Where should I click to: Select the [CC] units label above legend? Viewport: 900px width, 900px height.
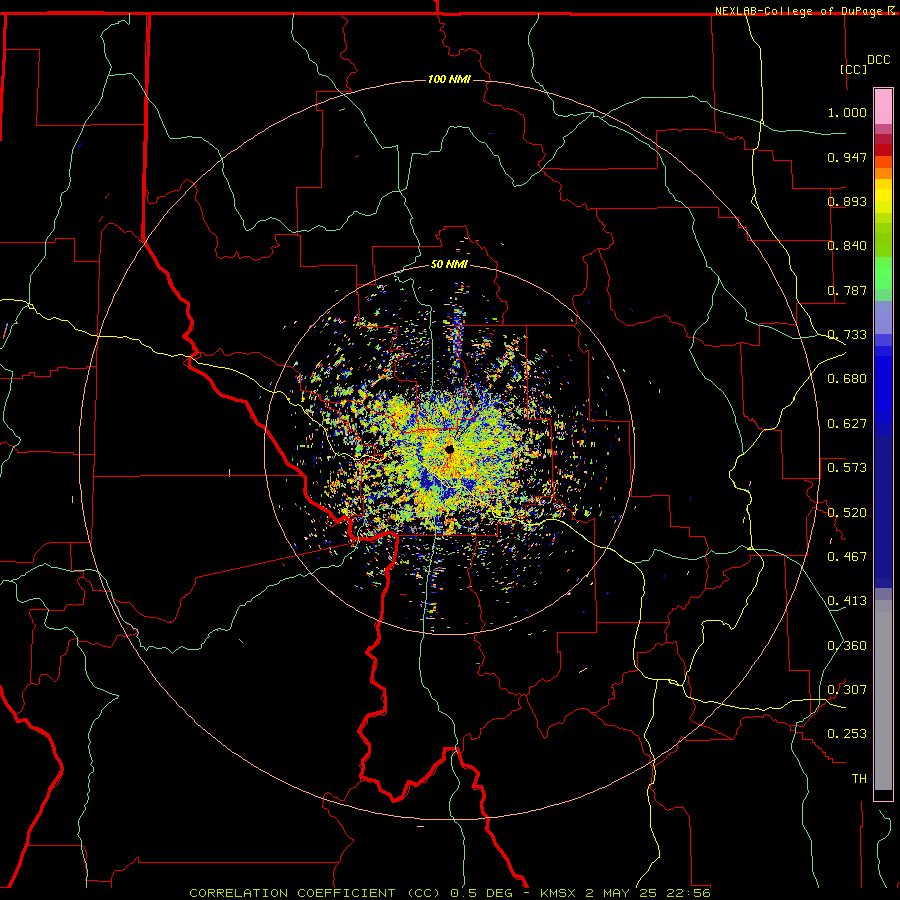(854, 69)
